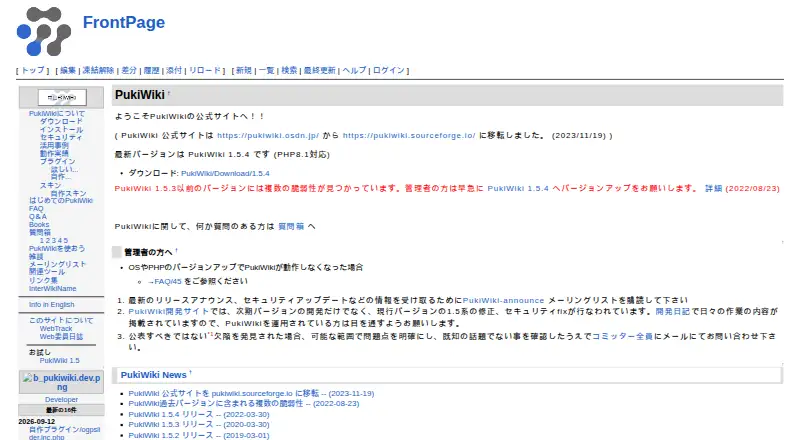Open Info in English
The image size is (800, 440).
[x=52, y=305]
